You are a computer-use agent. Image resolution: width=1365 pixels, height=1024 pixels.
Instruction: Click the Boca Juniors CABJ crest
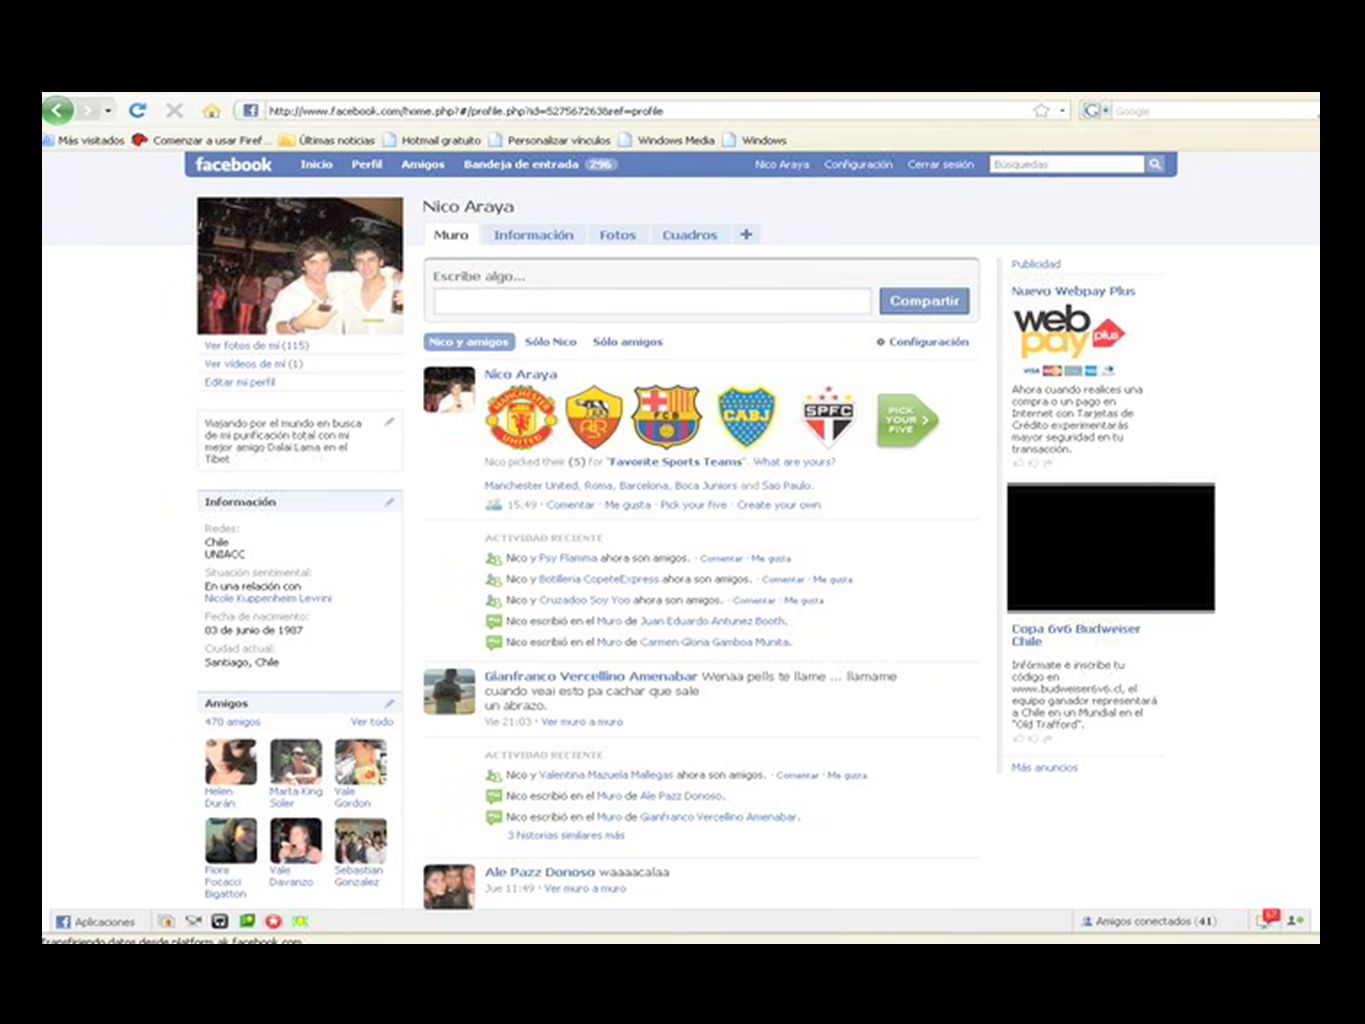click(747, 417)
